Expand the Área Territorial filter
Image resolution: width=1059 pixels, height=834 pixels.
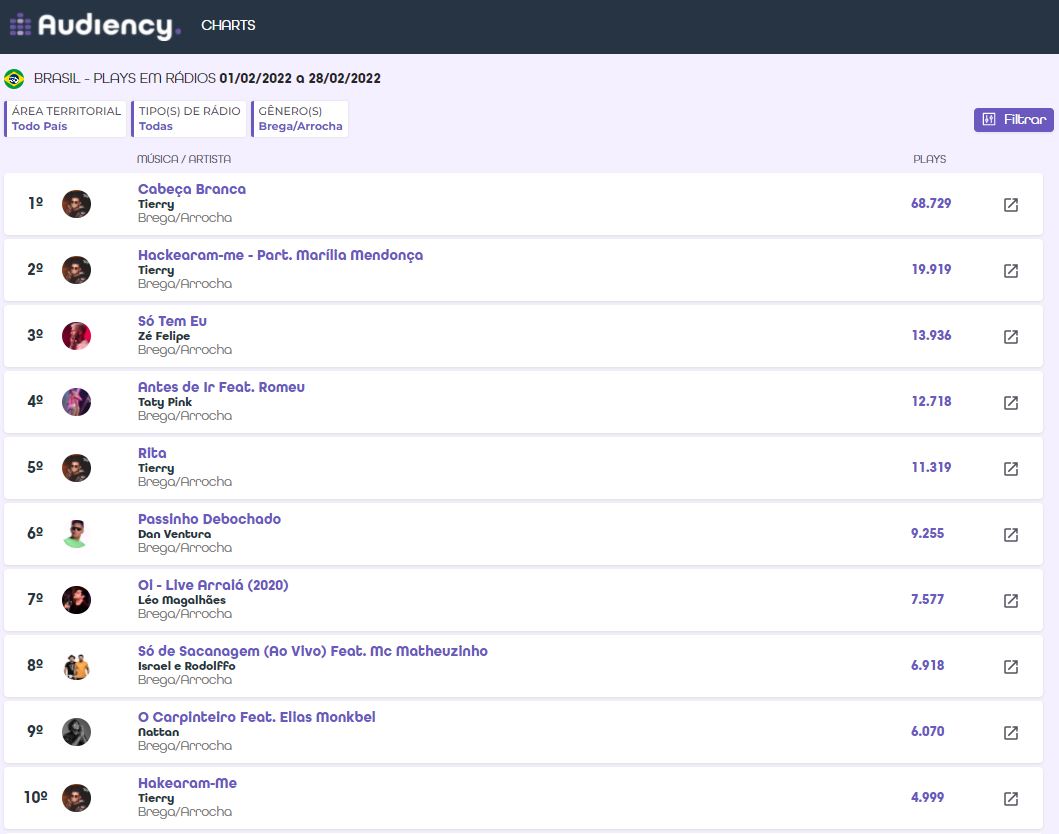(66, 119)
